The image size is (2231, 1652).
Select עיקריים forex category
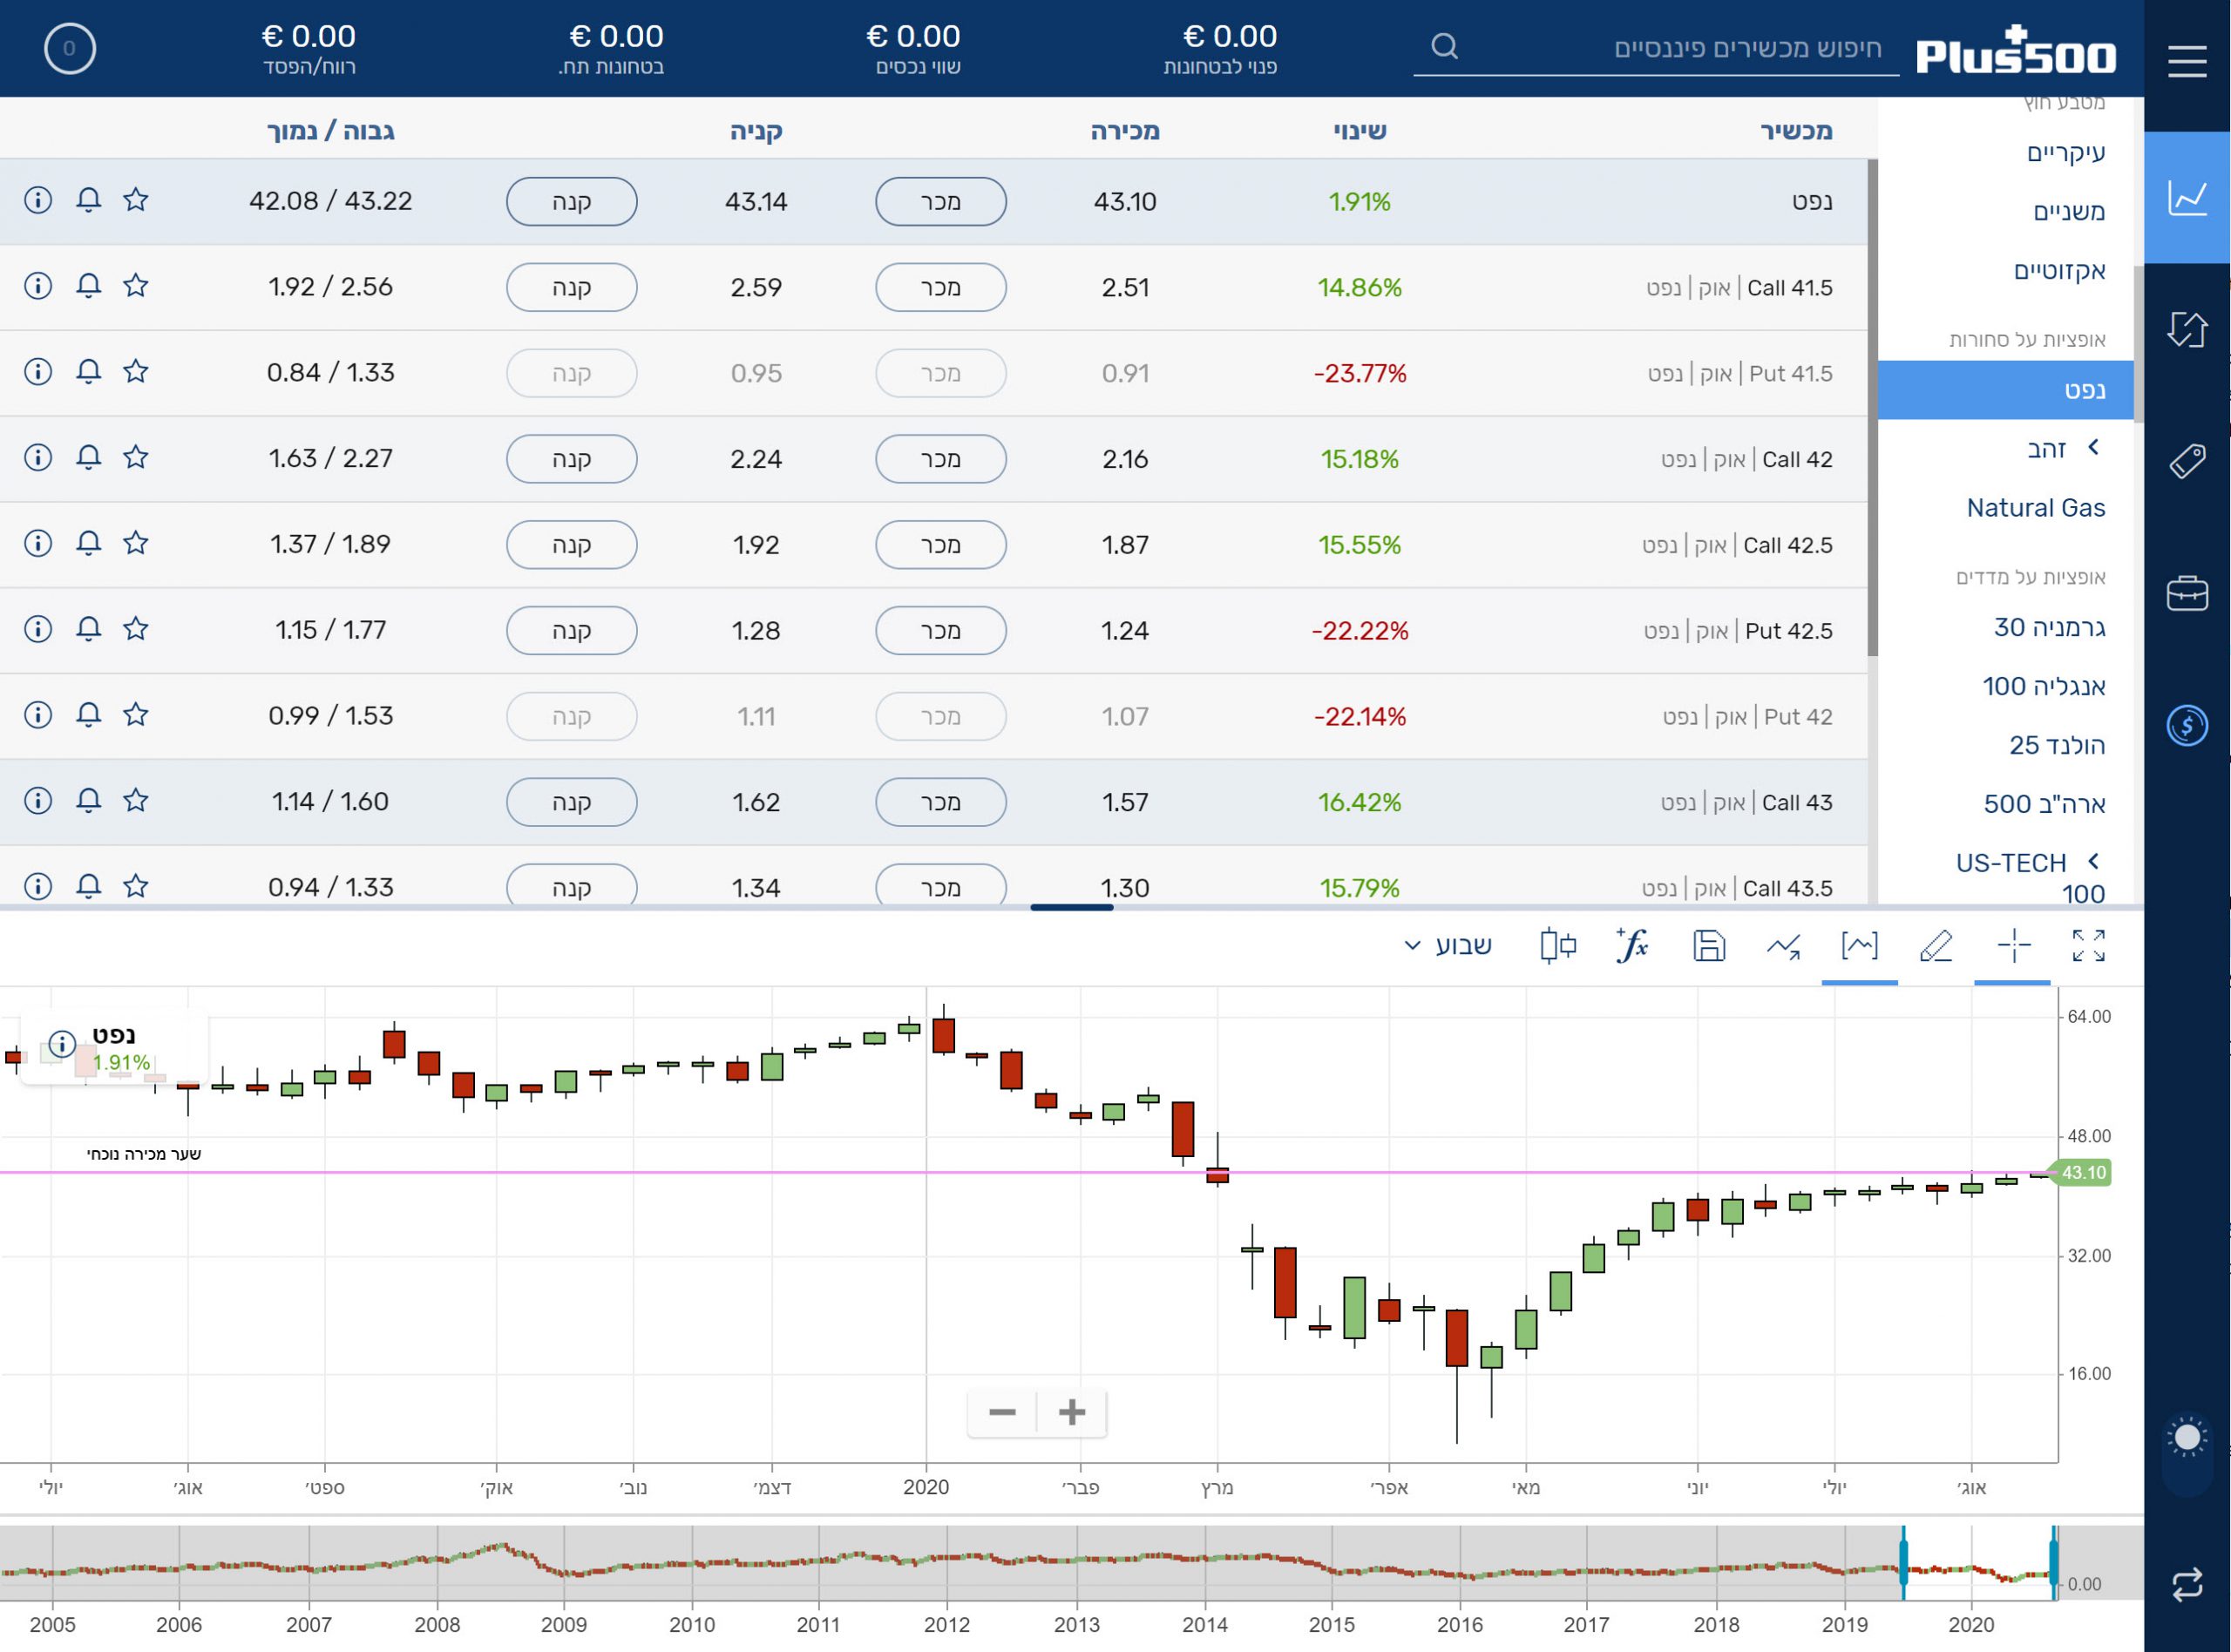[2065, 152]
